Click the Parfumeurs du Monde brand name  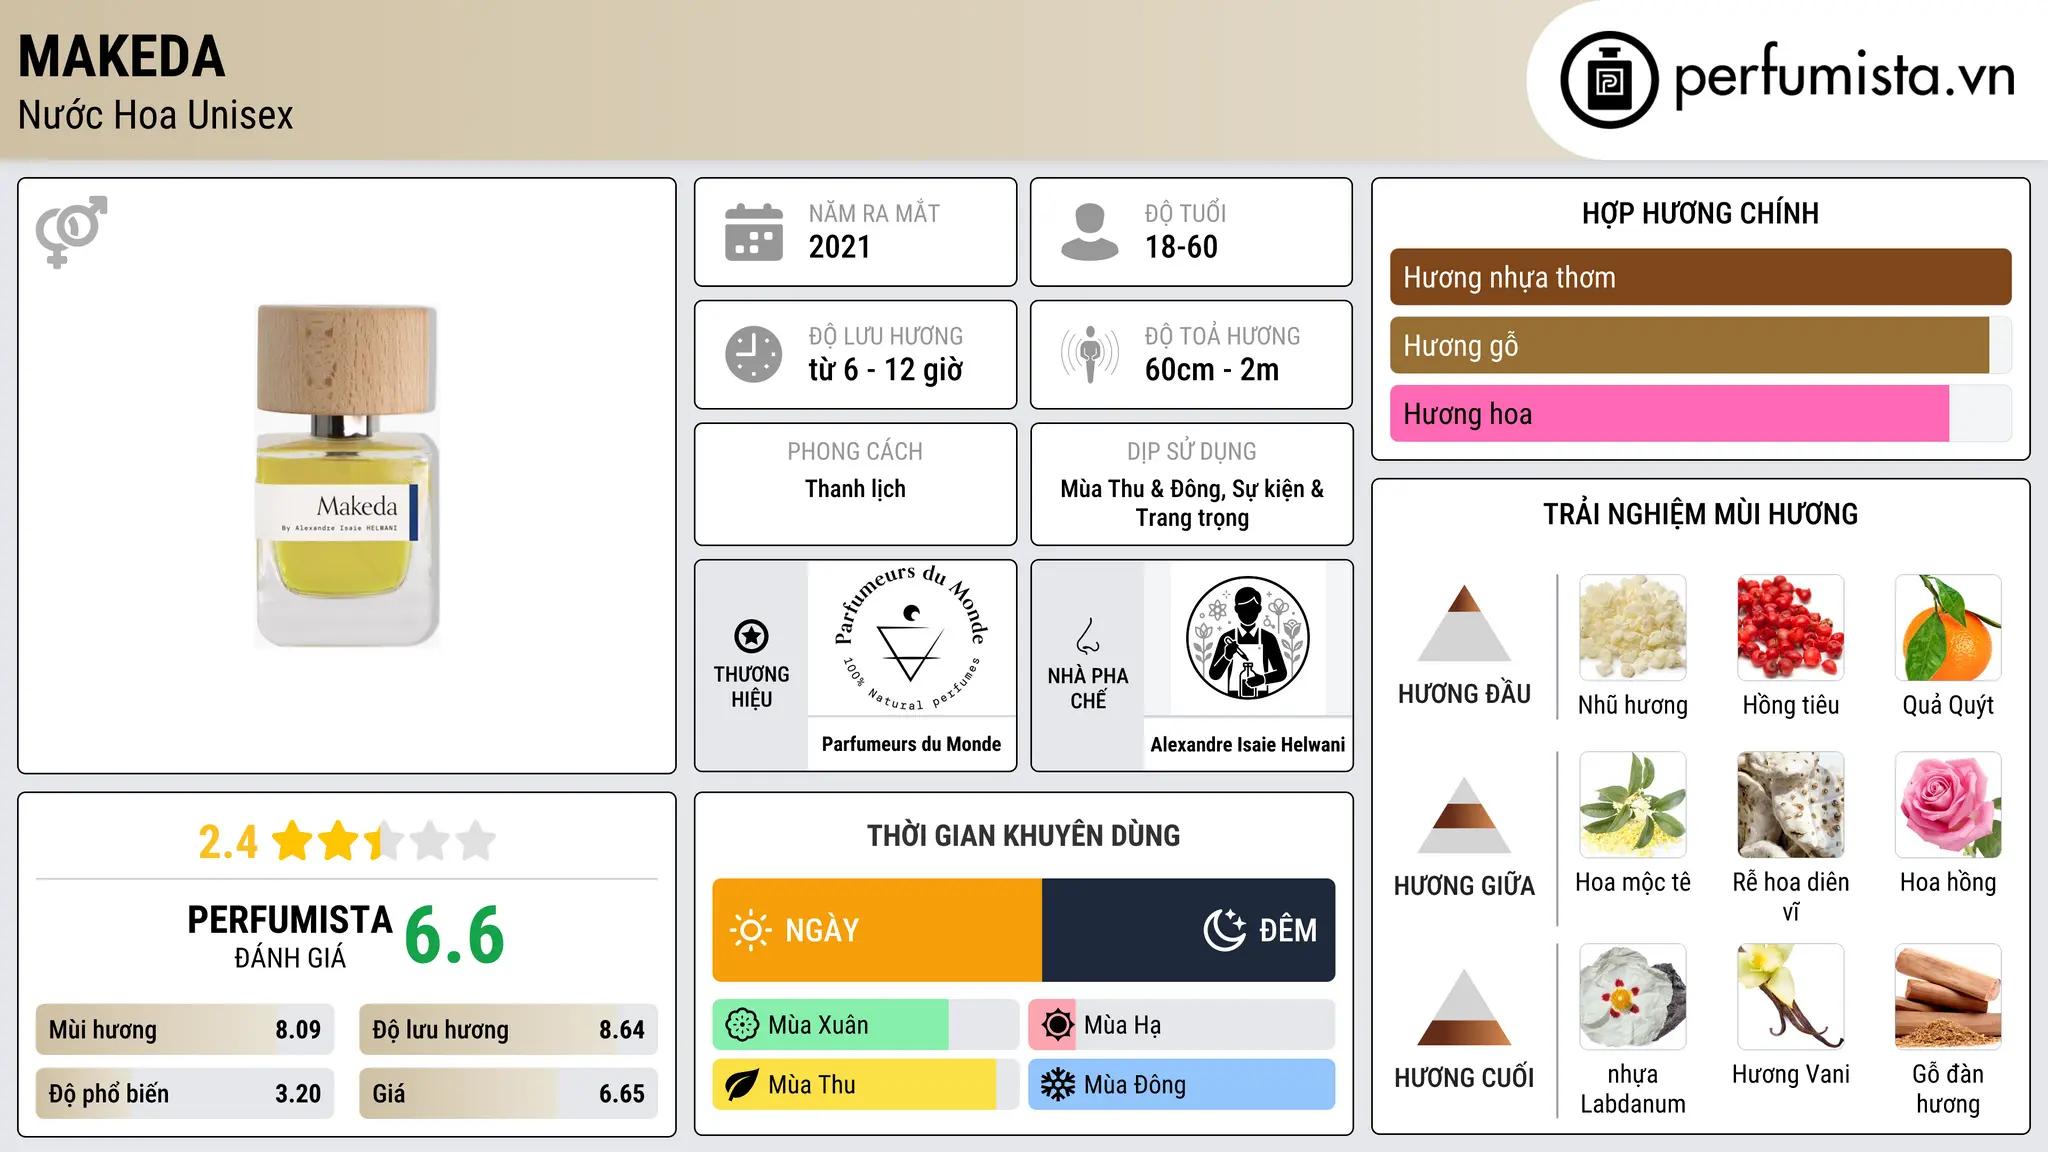coord(911,744)
